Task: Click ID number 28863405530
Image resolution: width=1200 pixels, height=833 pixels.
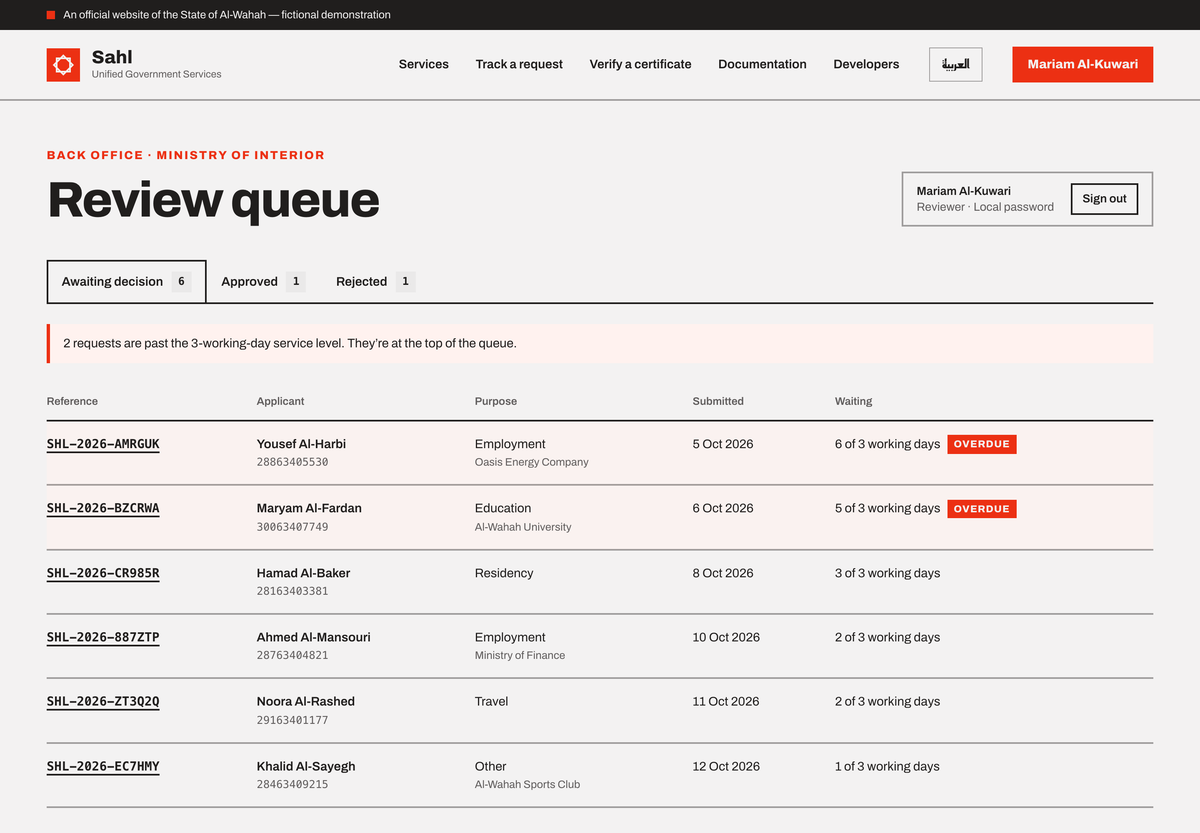Action: (292, 462)
